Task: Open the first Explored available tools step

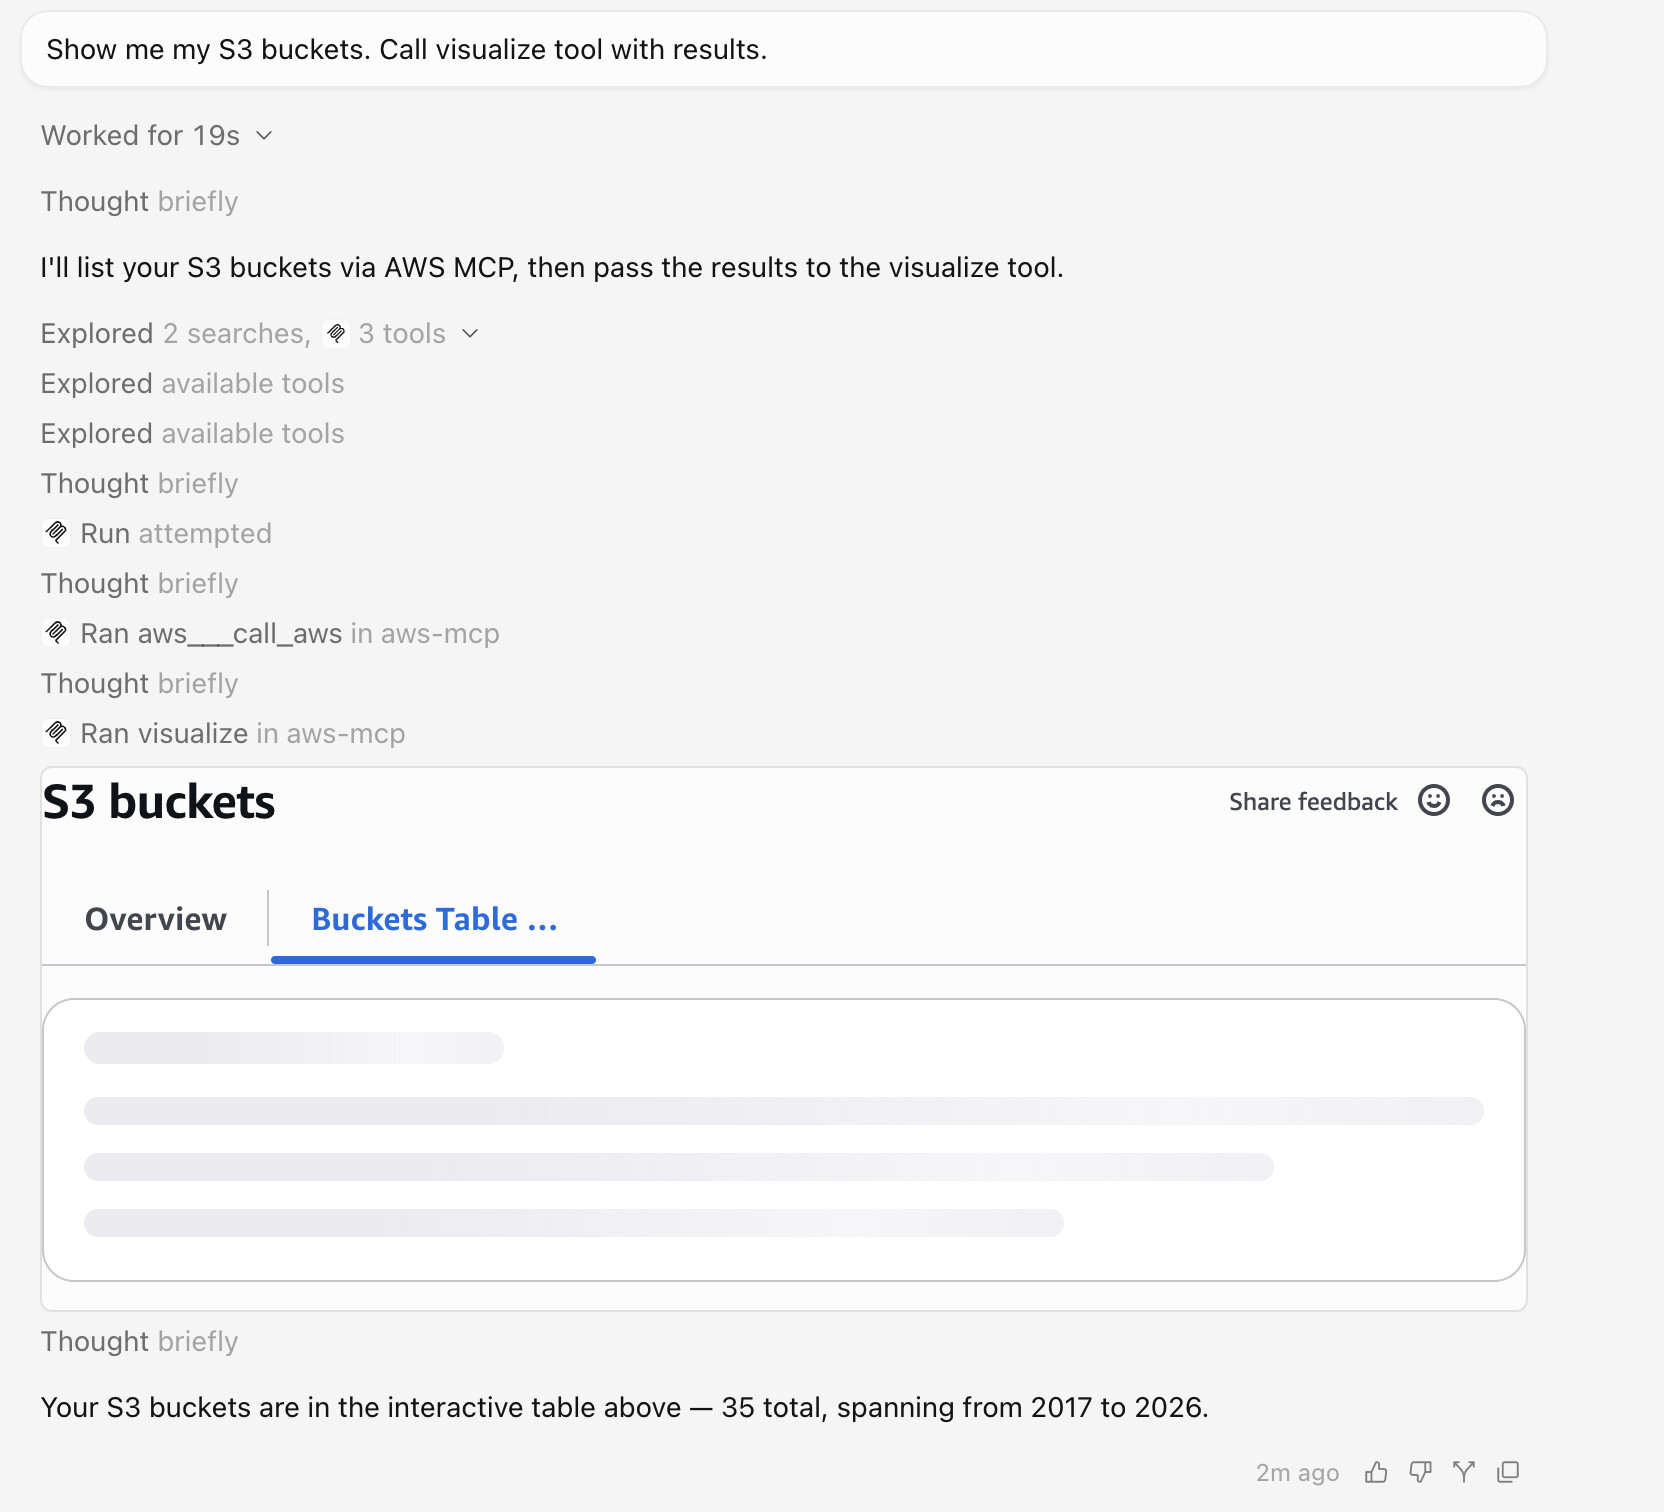Action: click(192, 384)
